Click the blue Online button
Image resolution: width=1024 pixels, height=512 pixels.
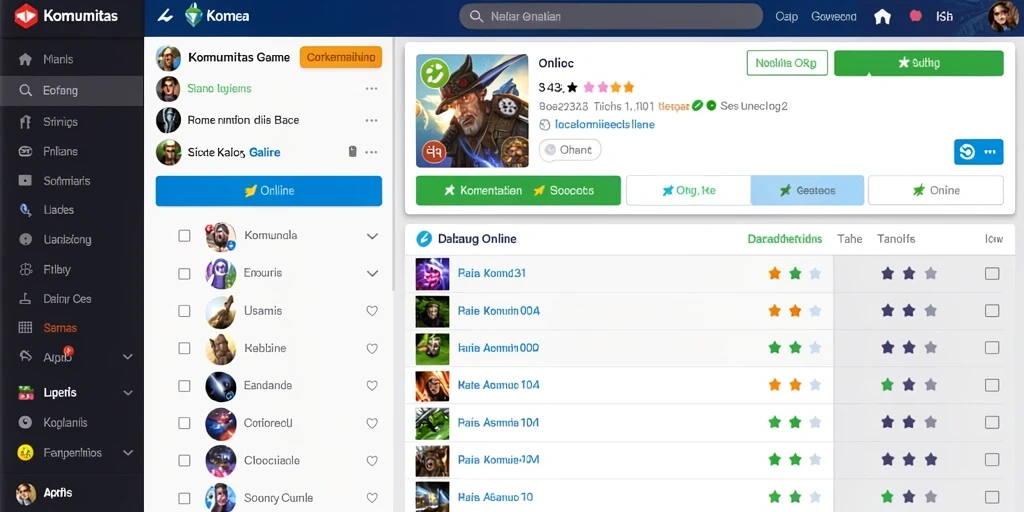(268, 191)
